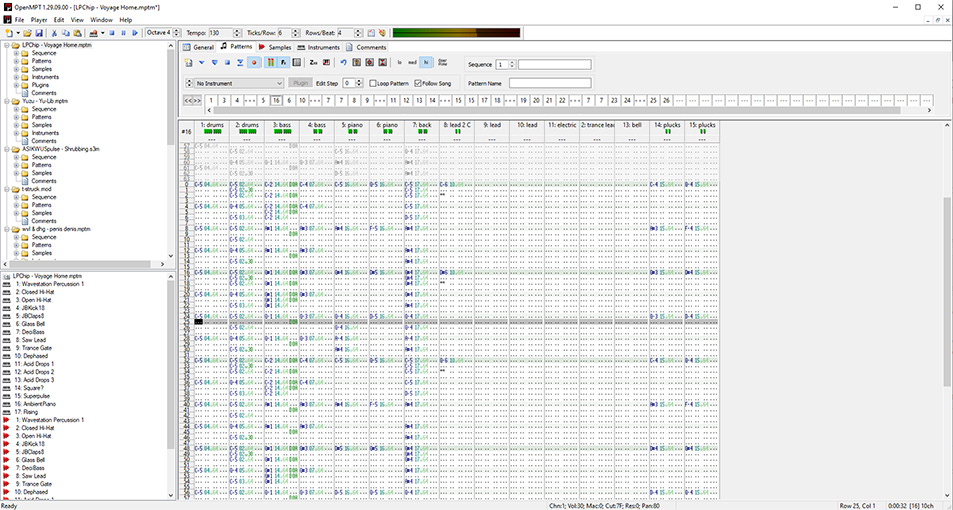
Task: Collapse the Yuzu - Yu-Lib.mptm tree node
Action: 7,101
